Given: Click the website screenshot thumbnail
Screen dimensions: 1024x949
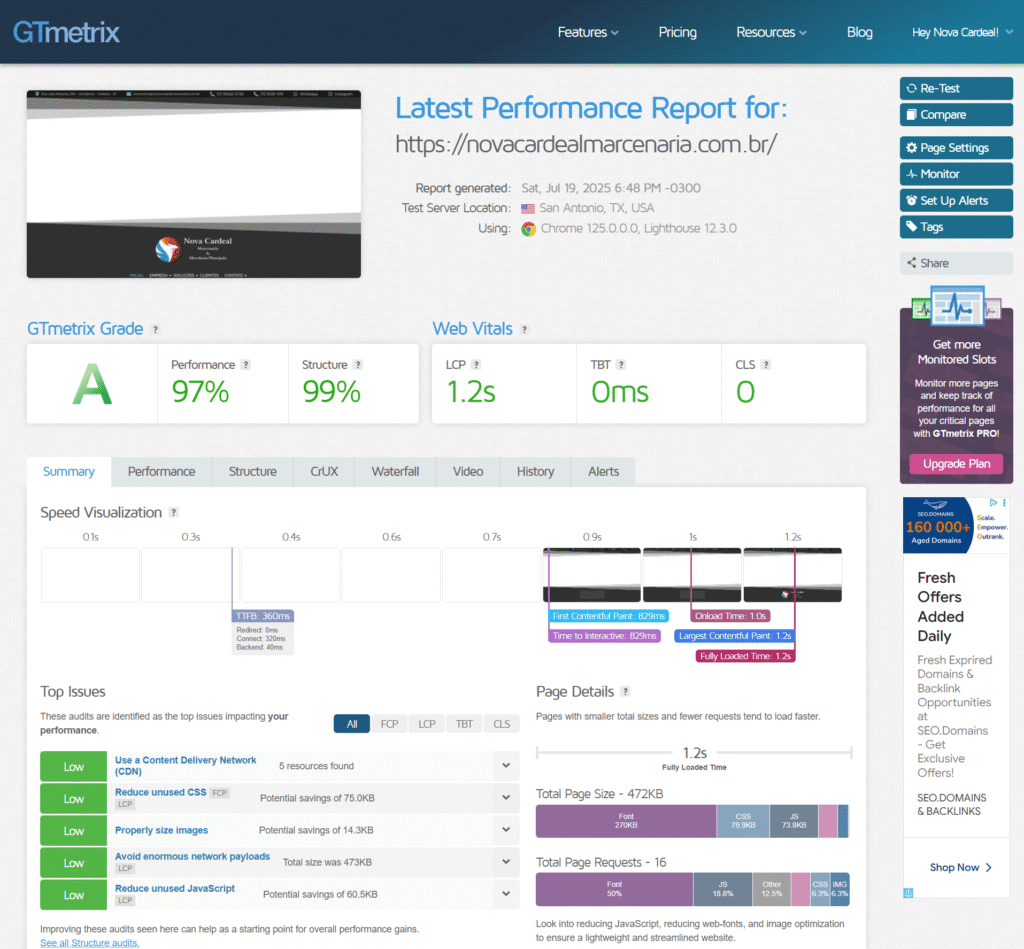Looking at the screenshot, I should 193,184.
